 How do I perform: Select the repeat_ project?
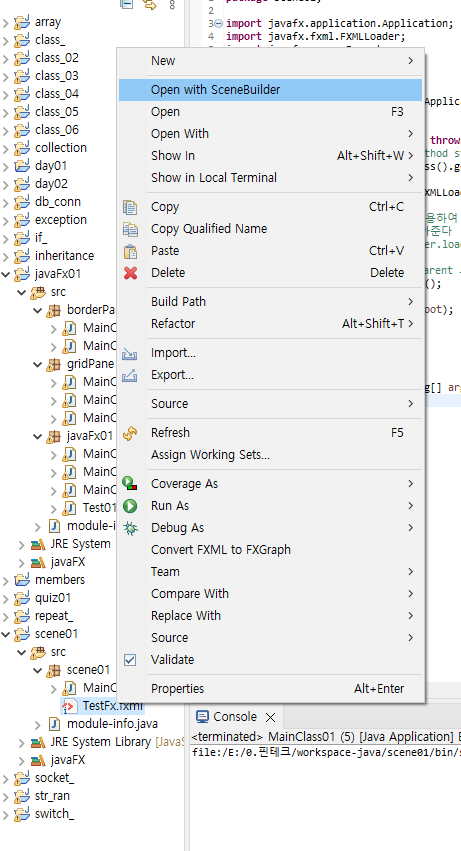54,616
